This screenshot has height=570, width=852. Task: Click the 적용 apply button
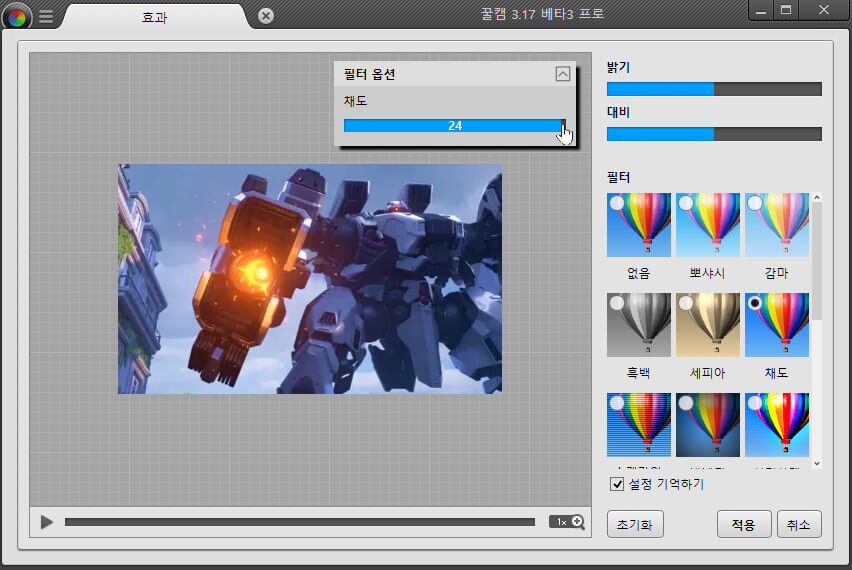[743, 525]
